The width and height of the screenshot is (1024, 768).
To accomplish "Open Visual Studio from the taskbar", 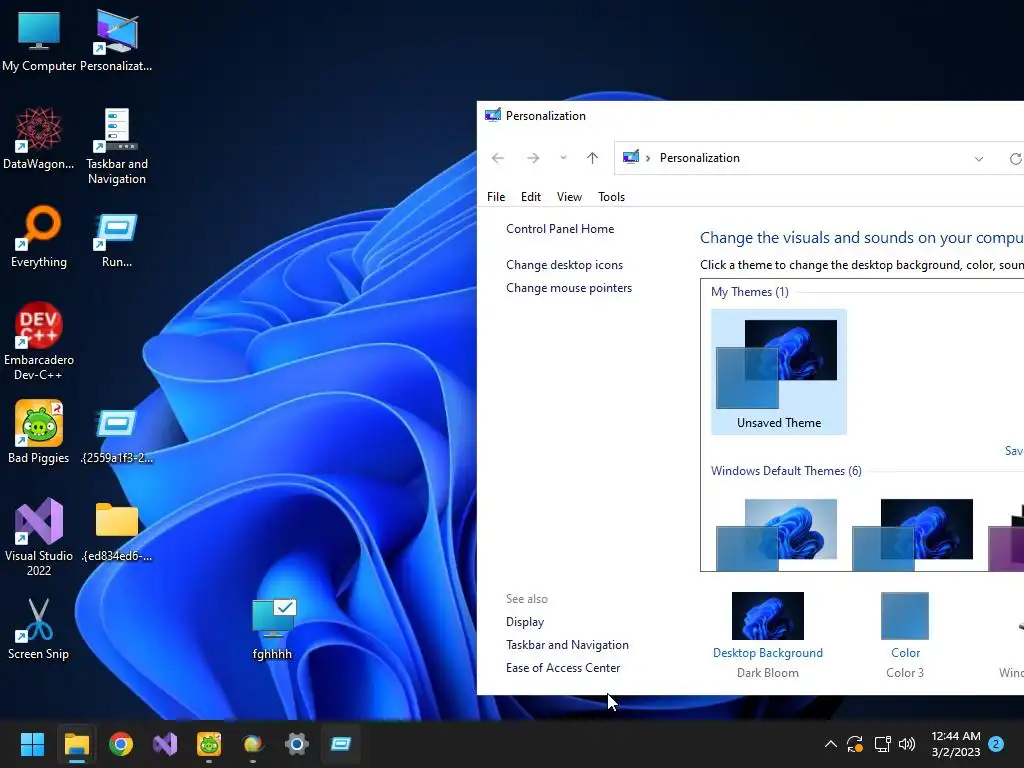I will tap(165, 744).
